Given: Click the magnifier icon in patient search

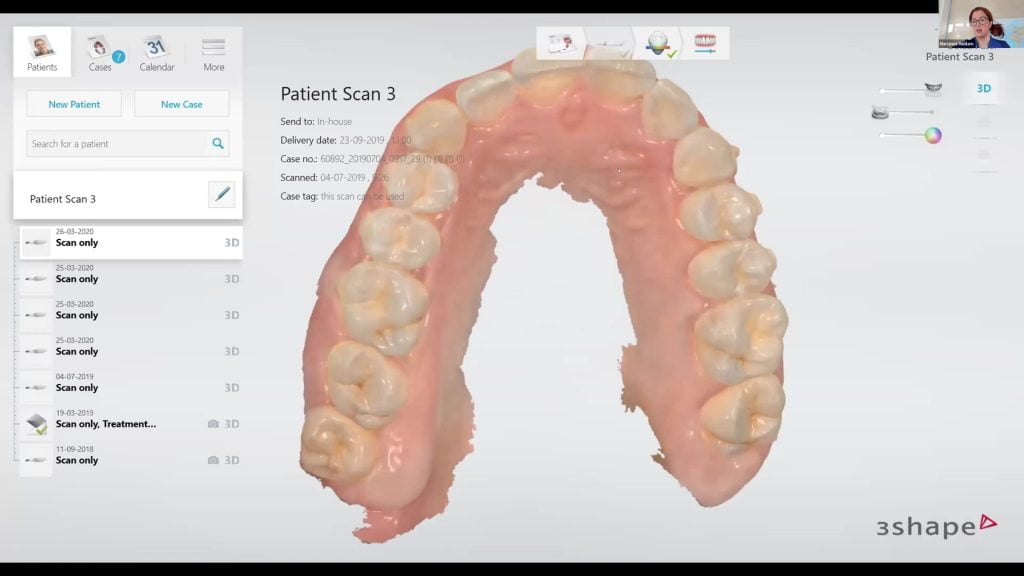Looking at the screenshot, I should [x=218, y=144].
